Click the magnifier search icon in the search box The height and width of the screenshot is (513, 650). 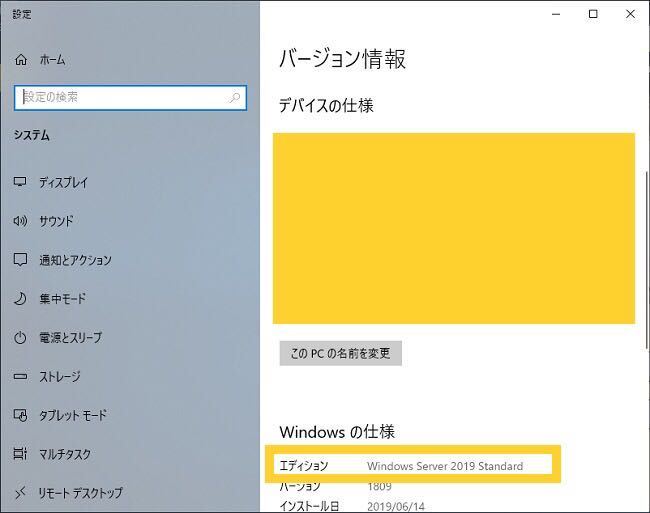click(x=235, y=98)
